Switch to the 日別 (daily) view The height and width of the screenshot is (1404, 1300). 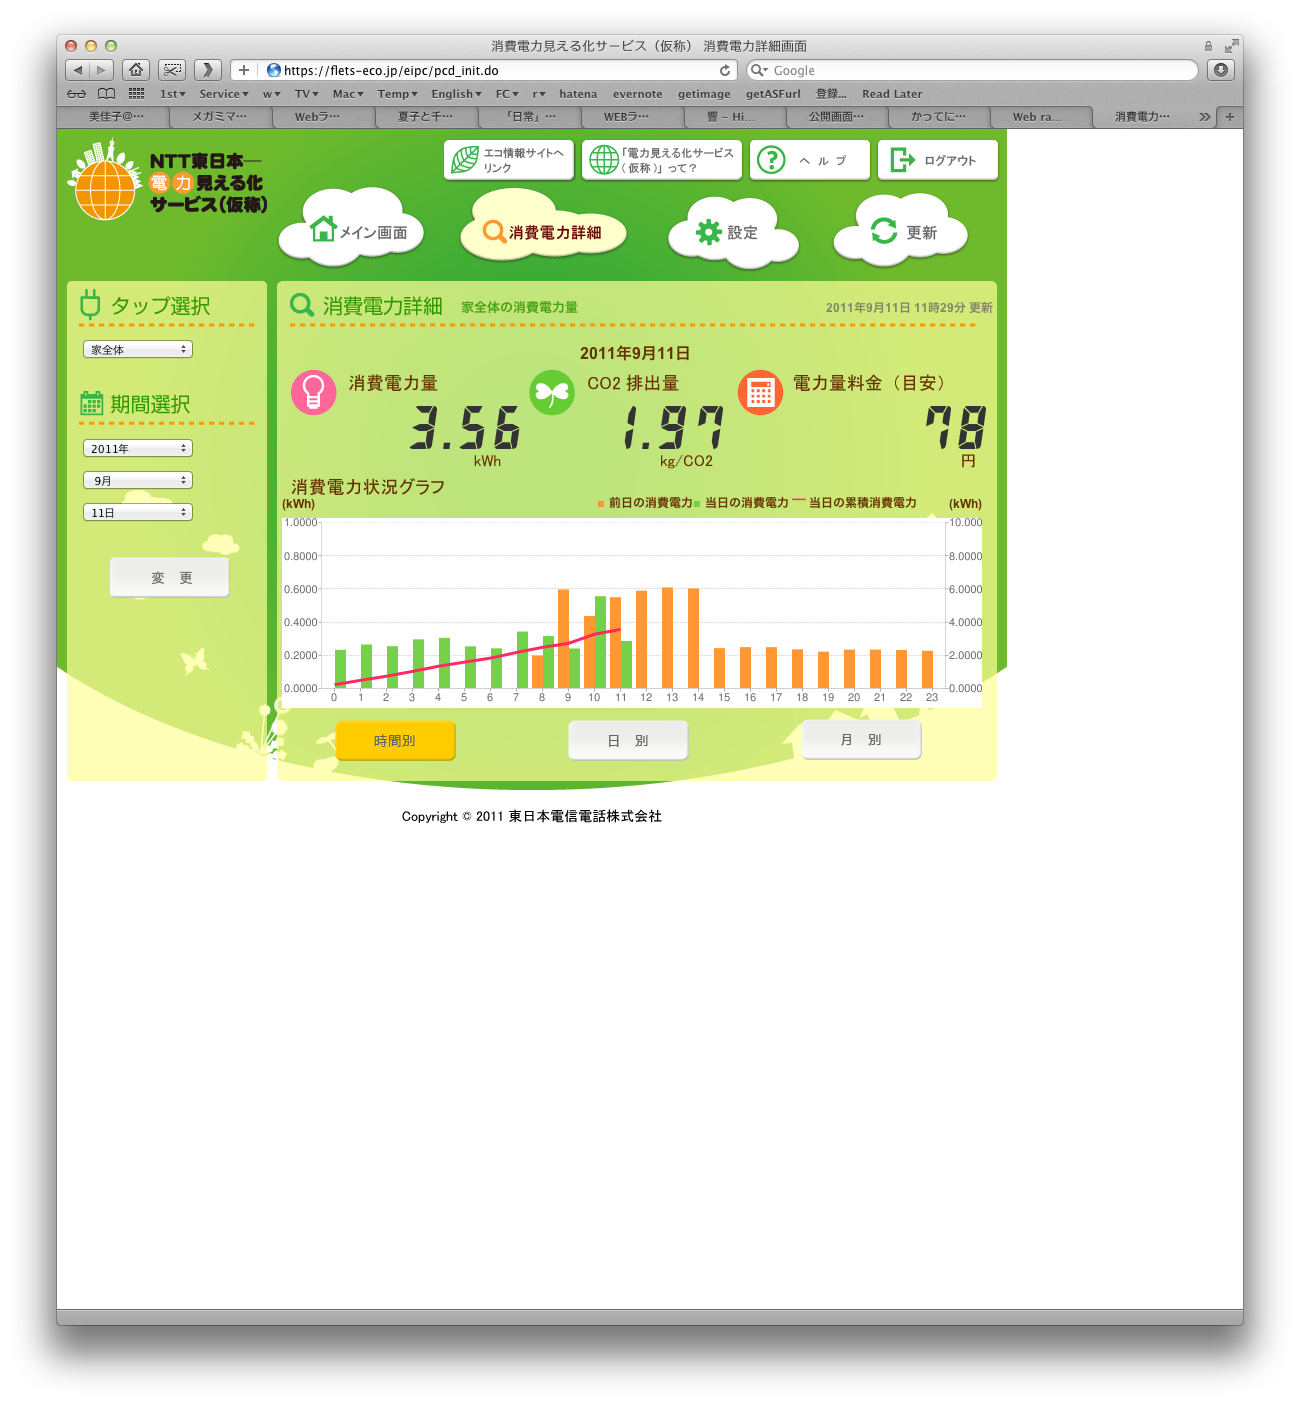point(628,741)
